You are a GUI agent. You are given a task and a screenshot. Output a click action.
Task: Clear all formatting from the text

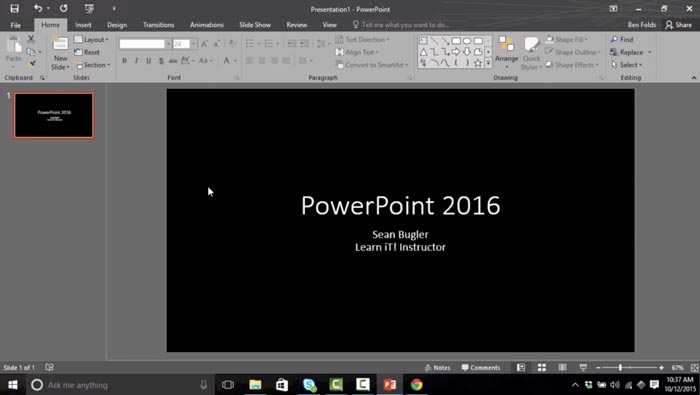pos(232,44)
